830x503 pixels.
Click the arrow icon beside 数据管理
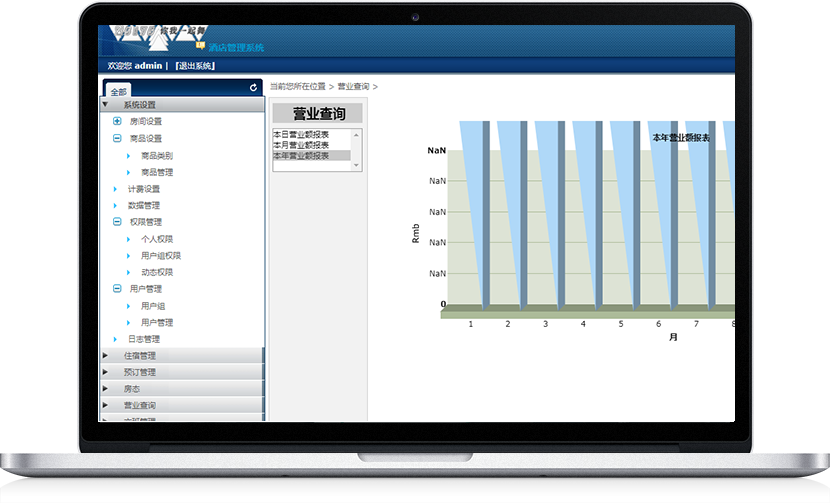click(x=117, y=205)
